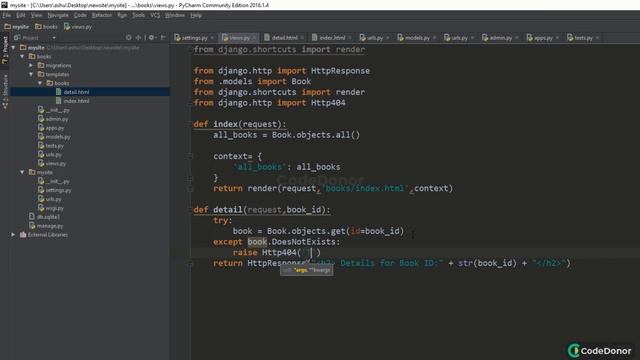Switch to the apps.py editor tab
640x360 pixels.
543,38
